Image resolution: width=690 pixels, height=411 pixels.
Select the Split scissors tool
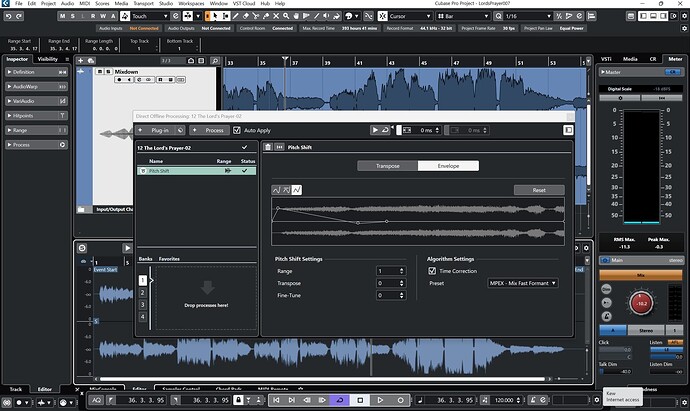click(256, 16)
